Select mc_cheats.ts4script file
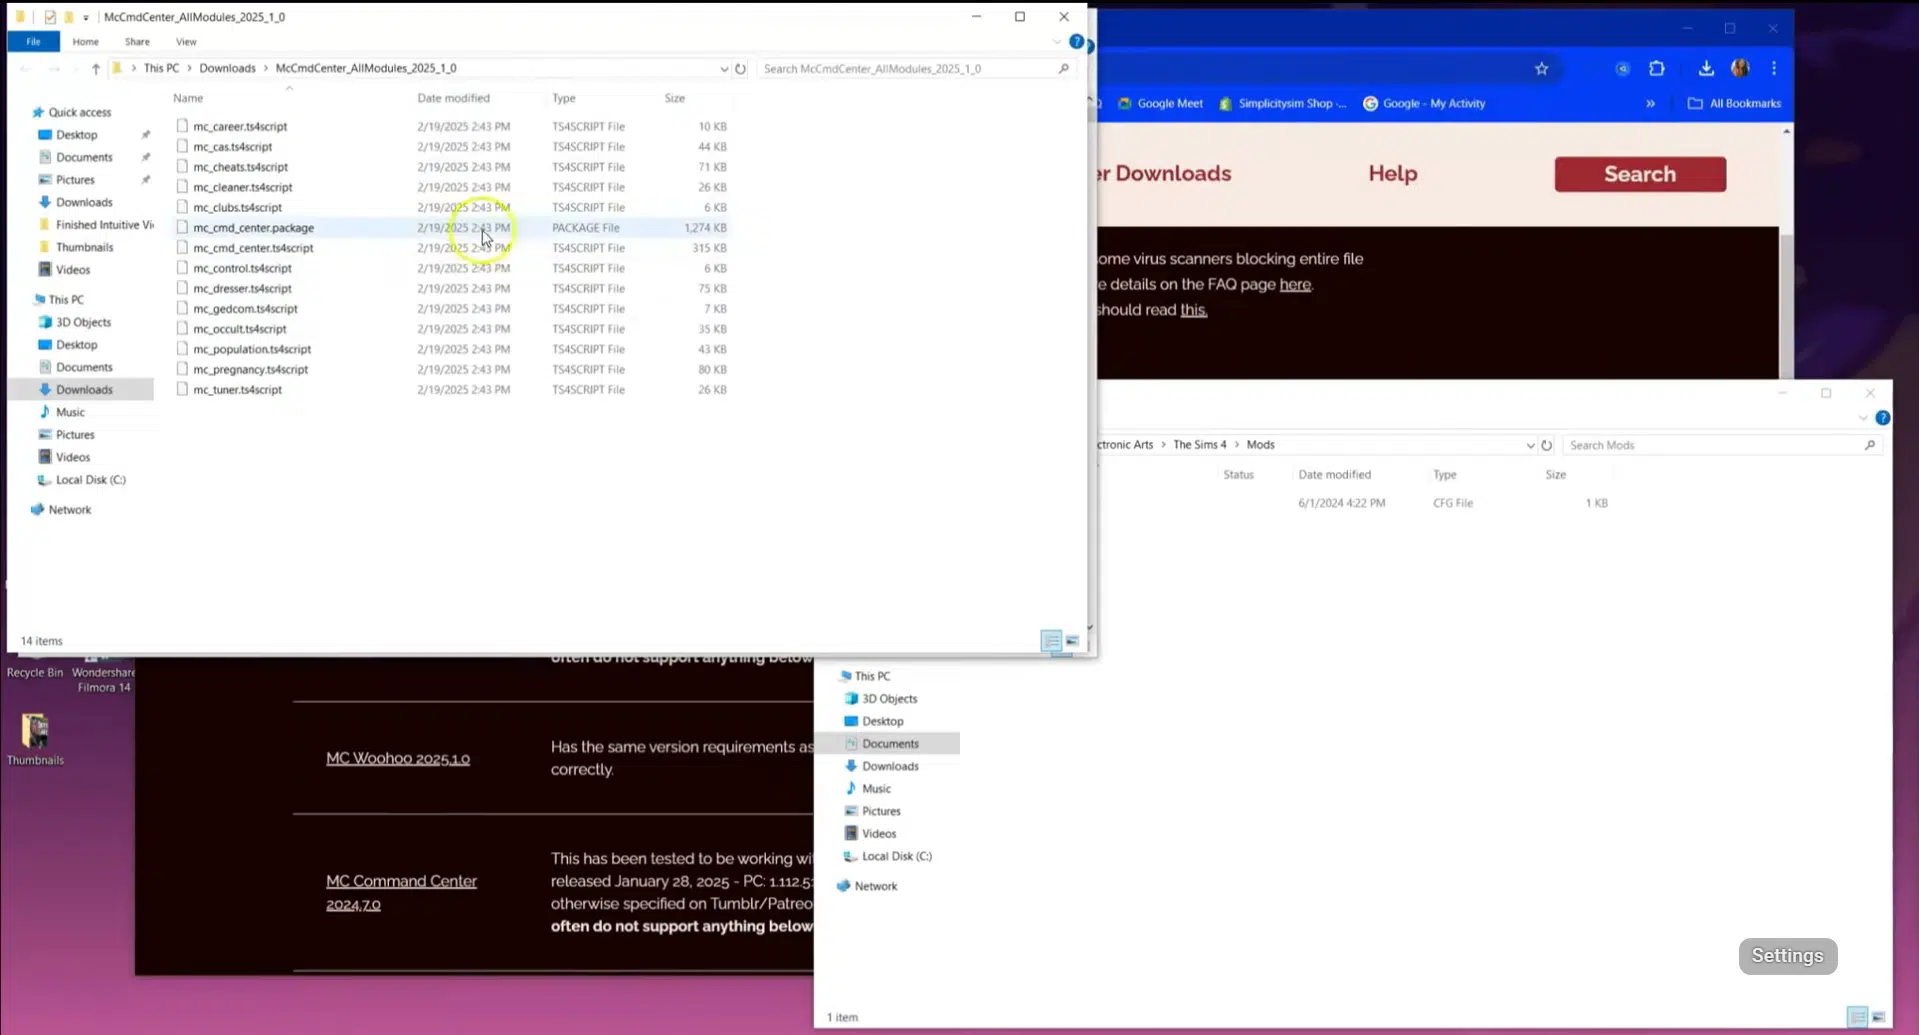 click(x=240, y=167)
